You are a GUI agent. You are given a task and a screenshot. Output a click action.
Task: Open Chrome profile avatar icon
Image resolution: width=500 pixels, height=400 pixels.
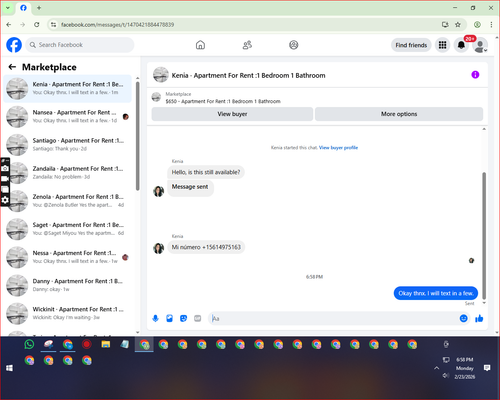(x=477, y=25)
